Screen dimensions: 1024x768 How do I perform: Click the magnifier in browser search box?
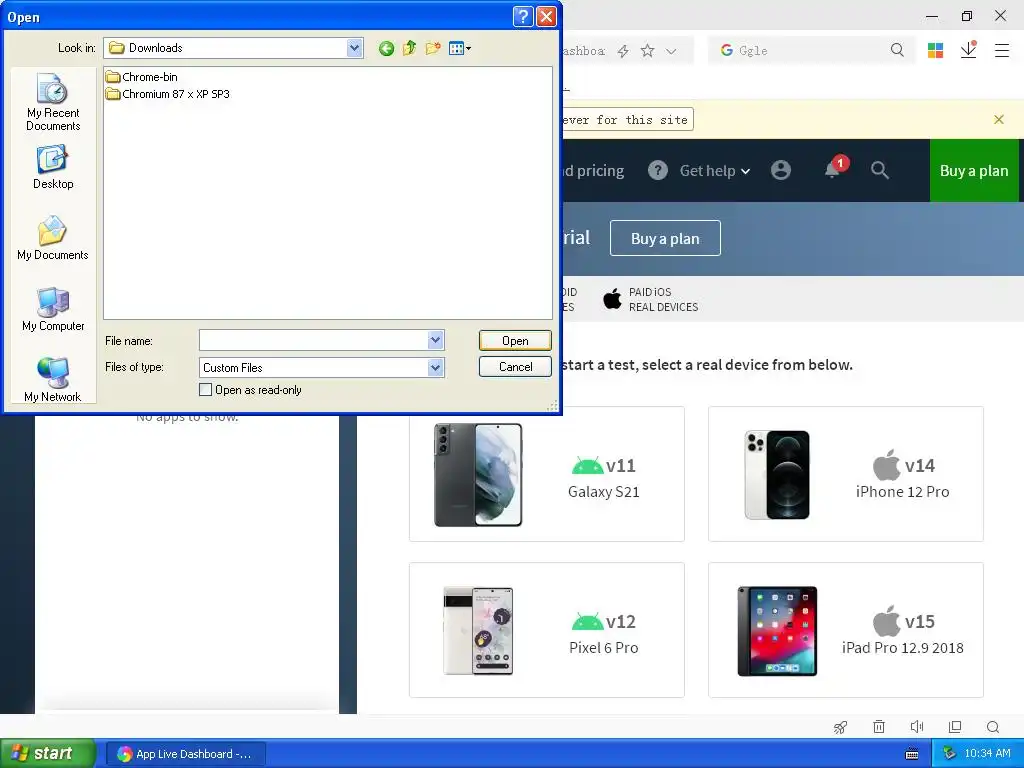pos(897,50)
